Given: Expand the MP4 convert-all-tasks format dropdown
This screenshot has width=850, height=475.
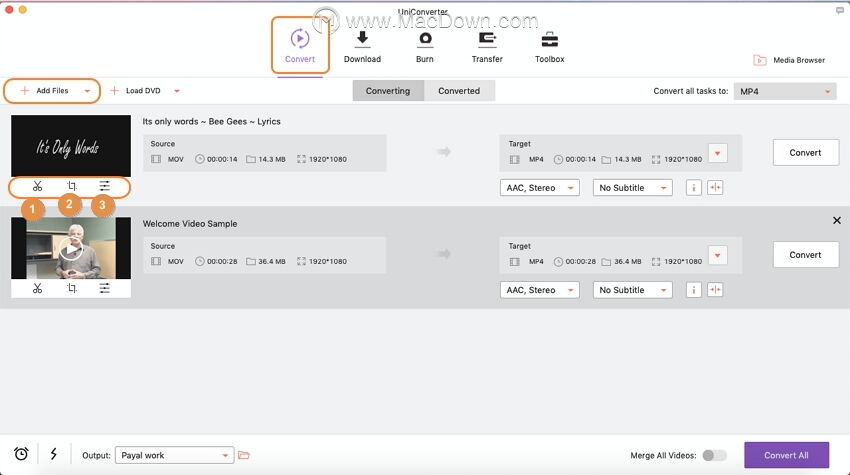Looking at the screenshot, I should (784, 91).
